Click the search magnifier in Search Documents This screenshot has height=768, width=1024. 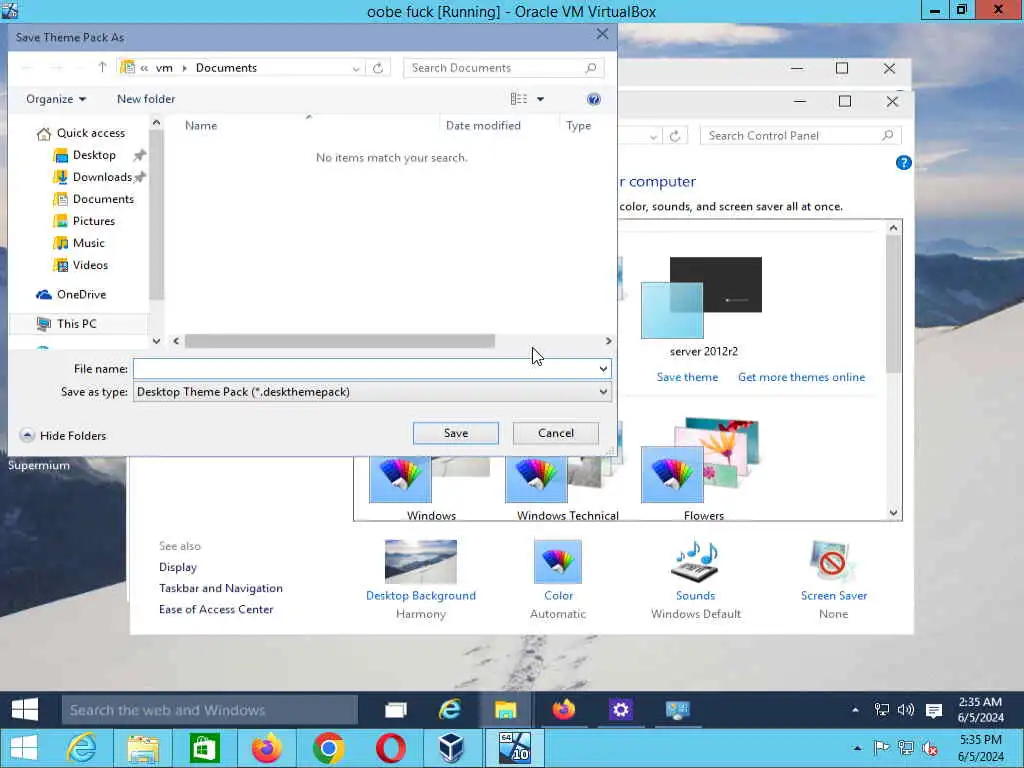(x=590, y=68)
